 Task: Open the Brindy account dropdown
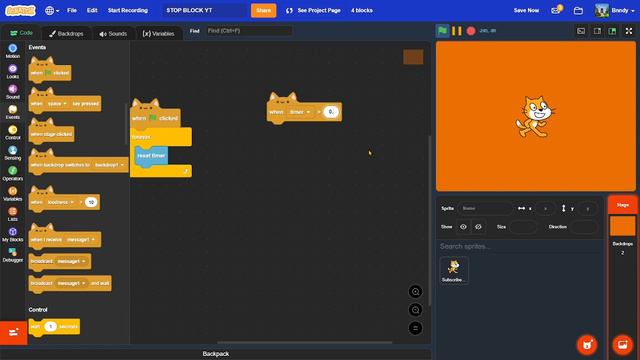[x=615, y=10]
